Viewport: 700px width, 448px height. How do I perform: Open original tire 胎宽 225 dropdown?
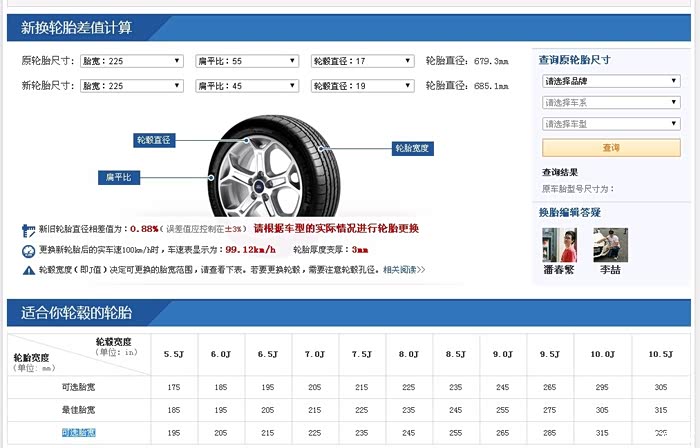click(x=131, y=61)
